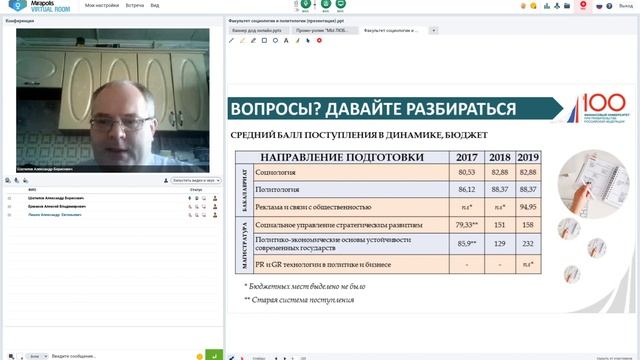Open the help question mark icon
The height and width of the screenshot is (360, 640).
[609, 6]
